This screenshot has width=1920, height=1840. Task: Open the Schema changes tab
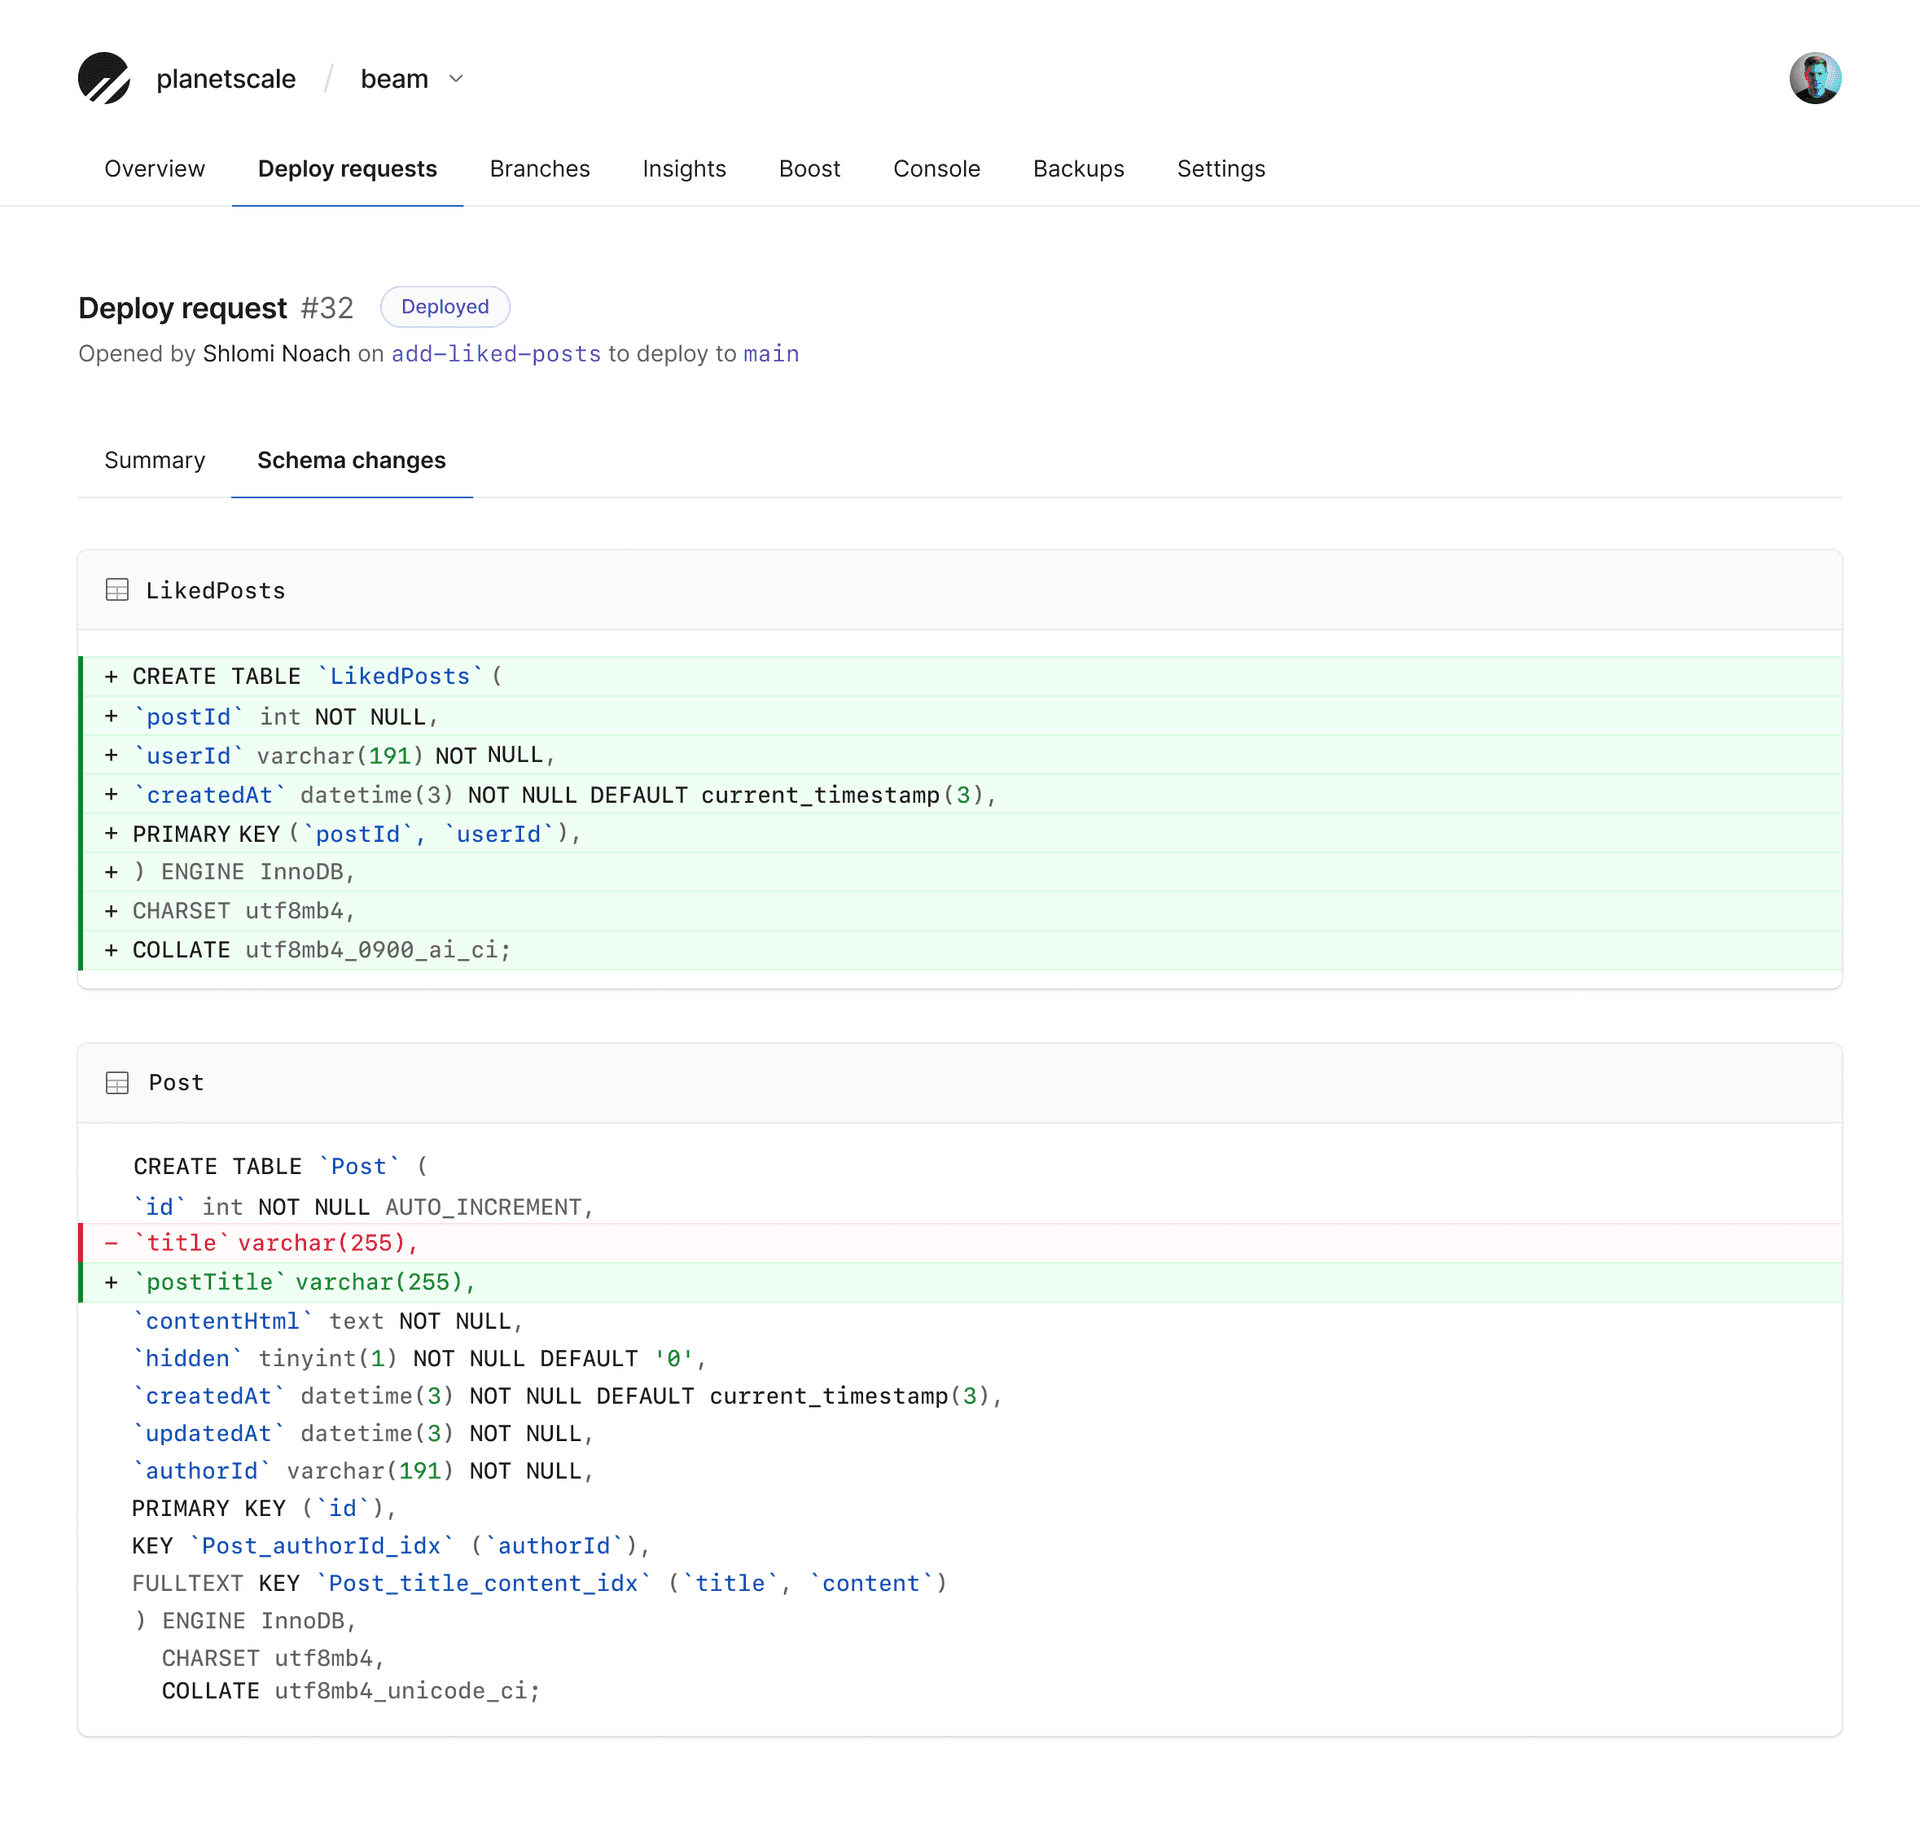(351, 460)
